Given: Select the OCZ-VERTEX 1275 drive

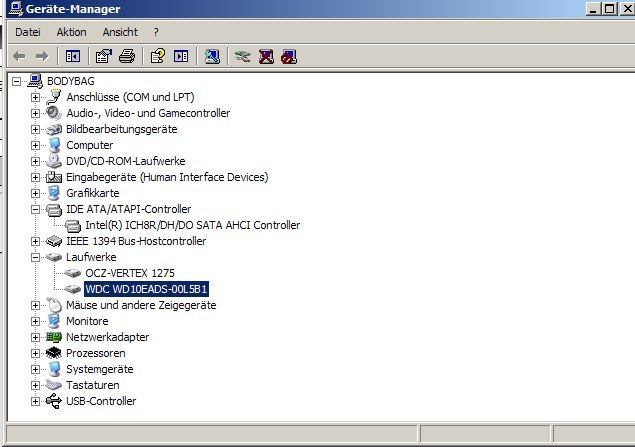Looking at the screenshot, I should [130, 273].
